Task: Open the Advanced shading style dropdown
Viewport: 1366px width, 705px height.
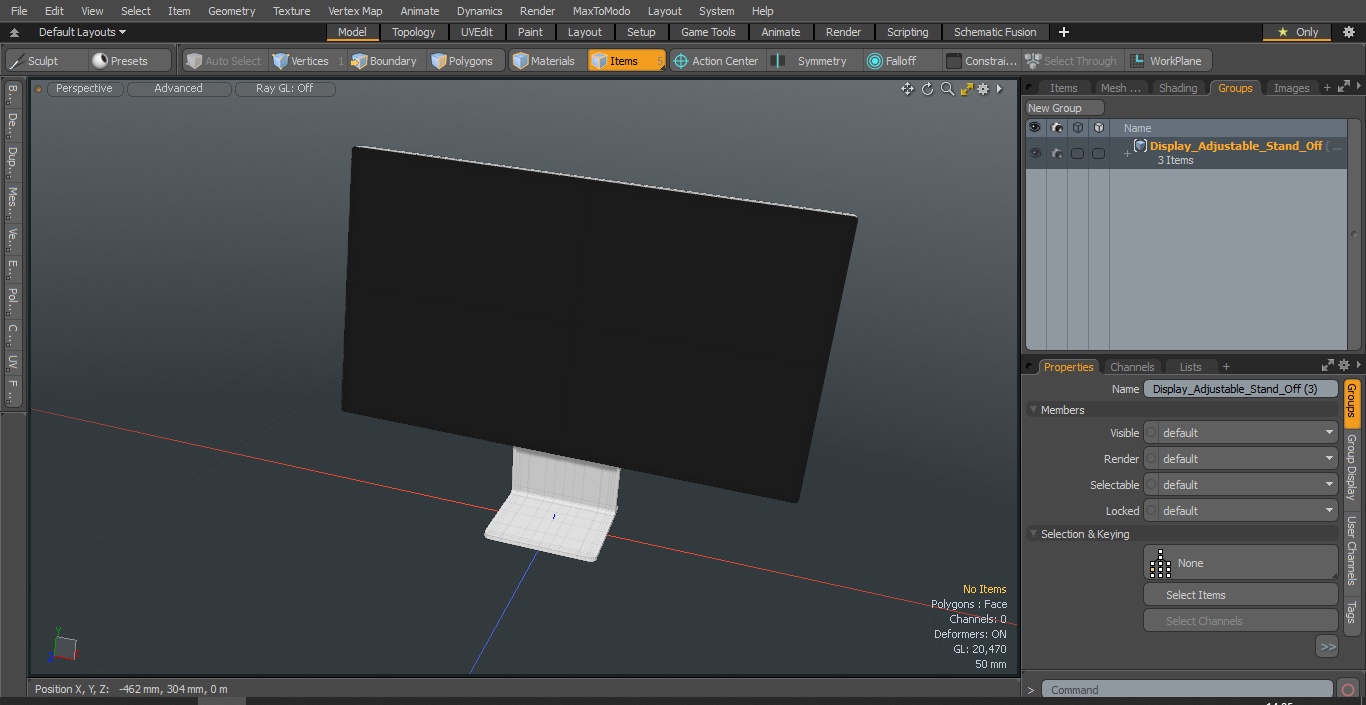Action: pos(178,89)
